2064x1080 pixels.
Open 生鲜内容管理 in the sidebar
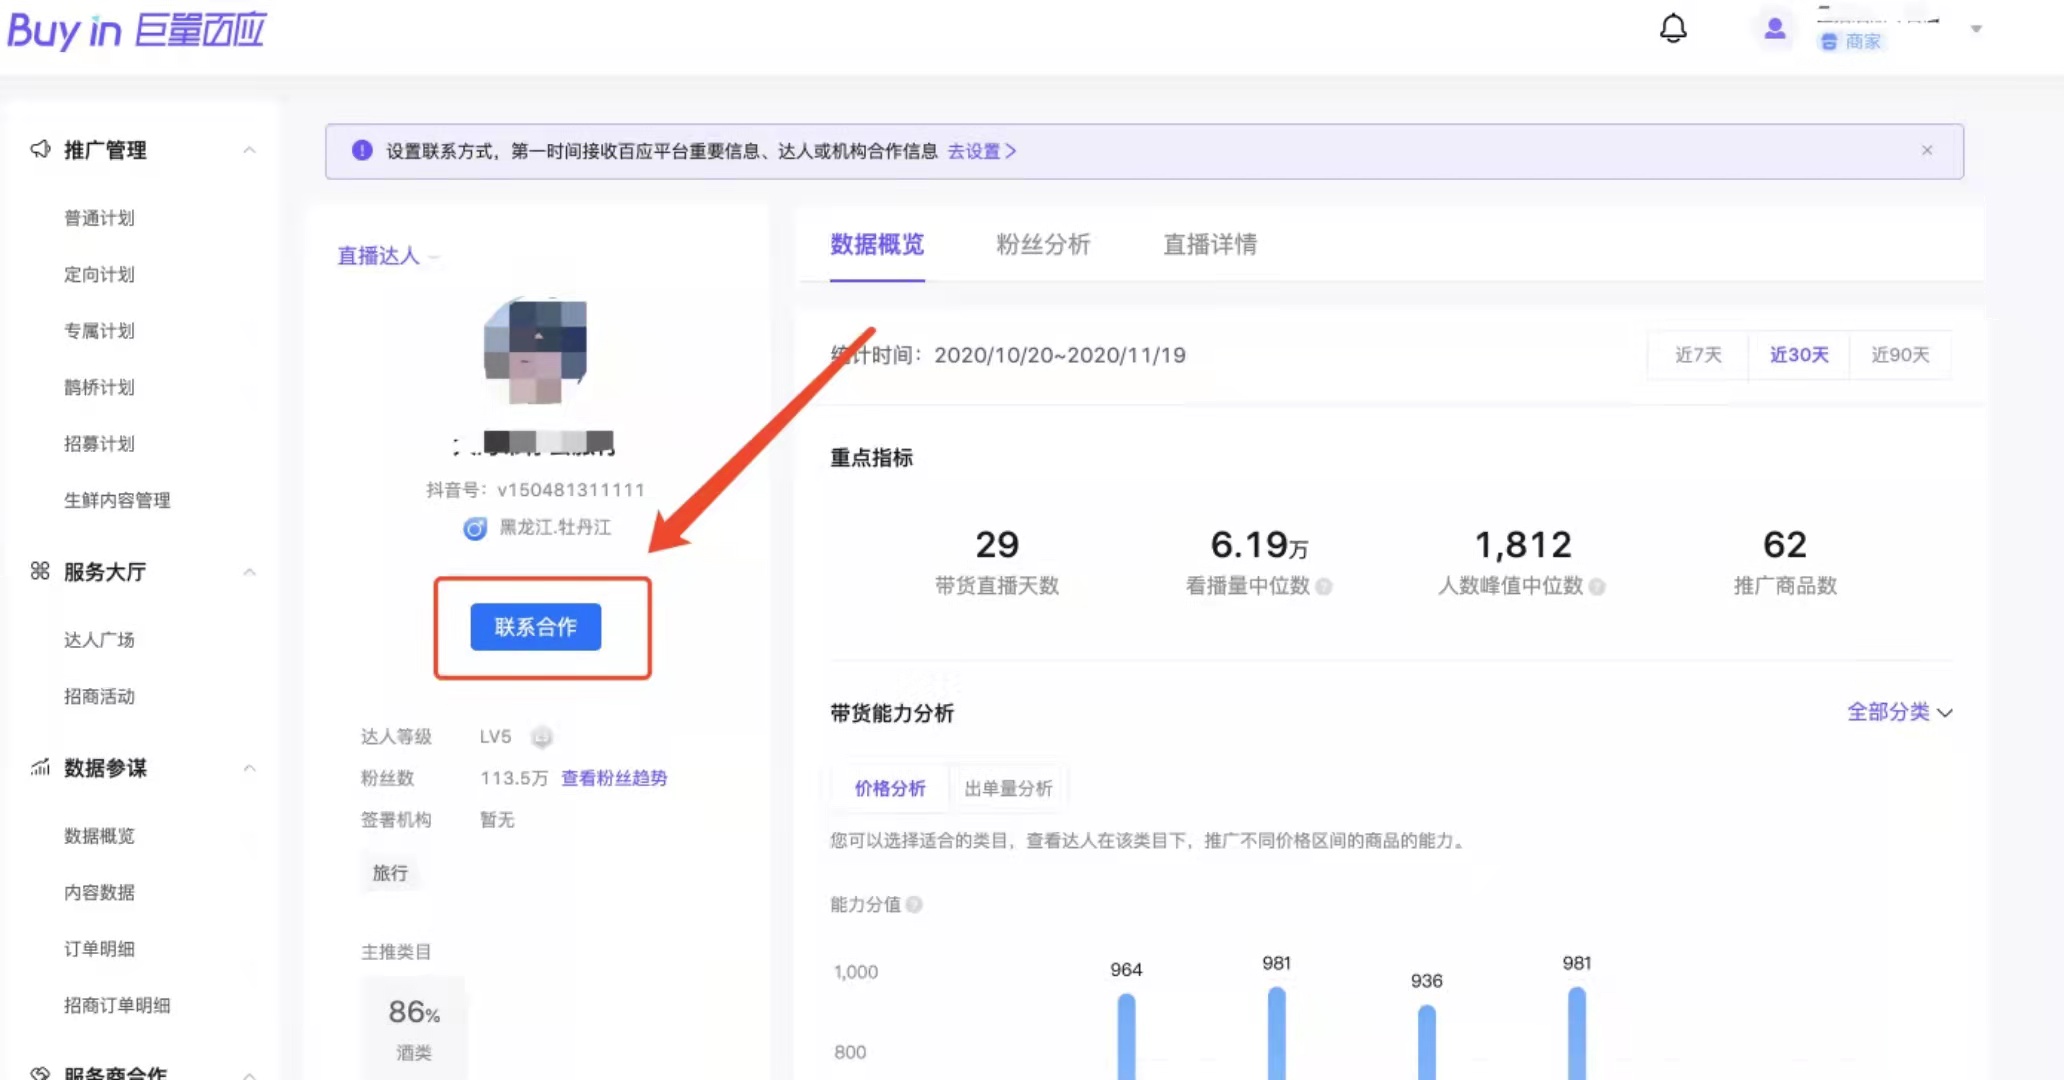tap(117, 500)
